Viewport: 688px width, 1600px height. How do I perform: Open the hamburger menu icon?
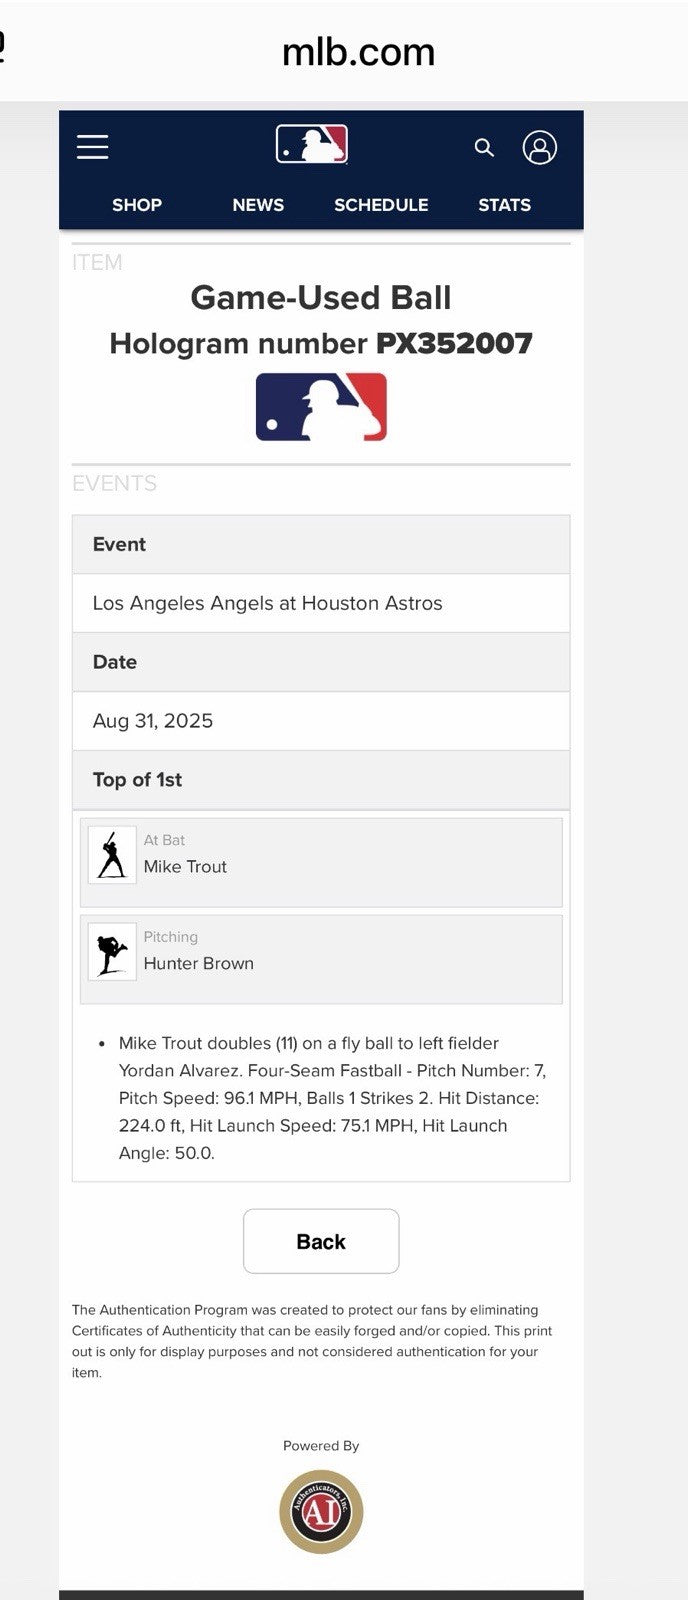92,147
